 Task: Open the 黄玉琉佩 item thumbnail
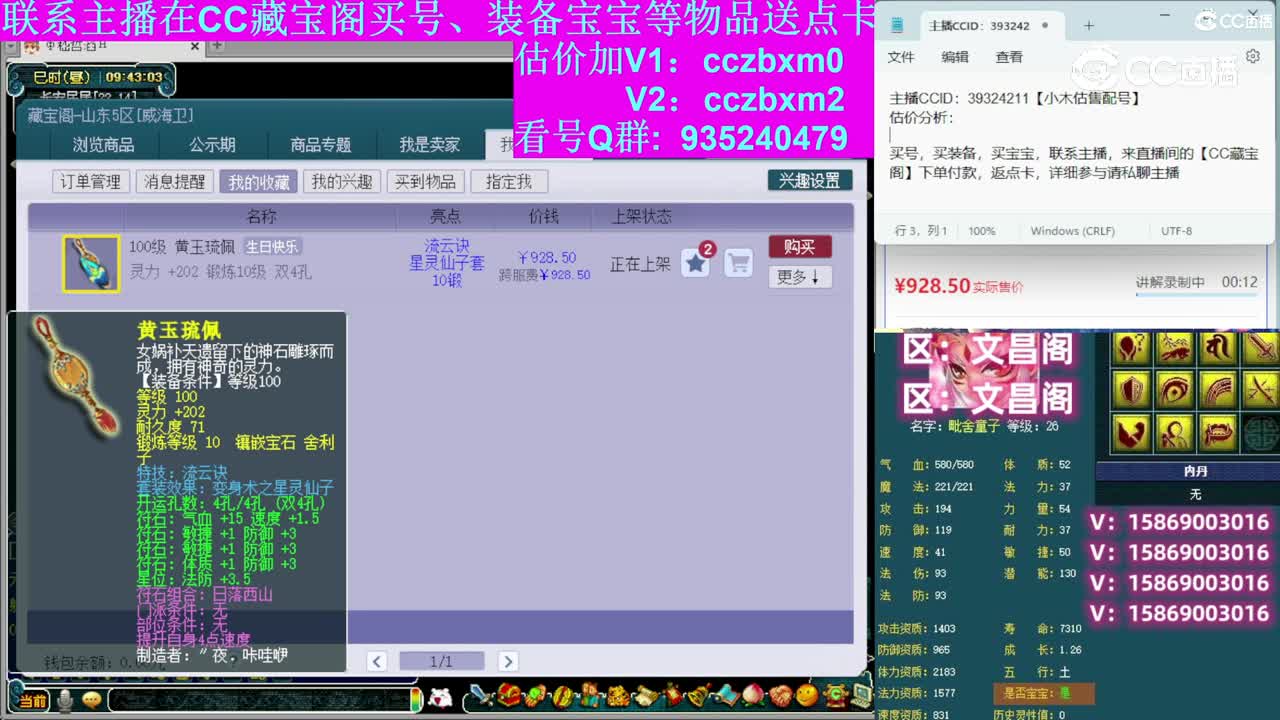pyautogui.click(x=91, y=264)
